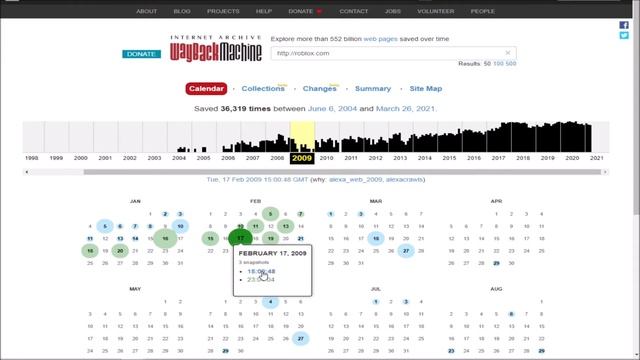640x360 pixels.
Task: Follow the March 26, 2021 link
Action: point(405,109)
